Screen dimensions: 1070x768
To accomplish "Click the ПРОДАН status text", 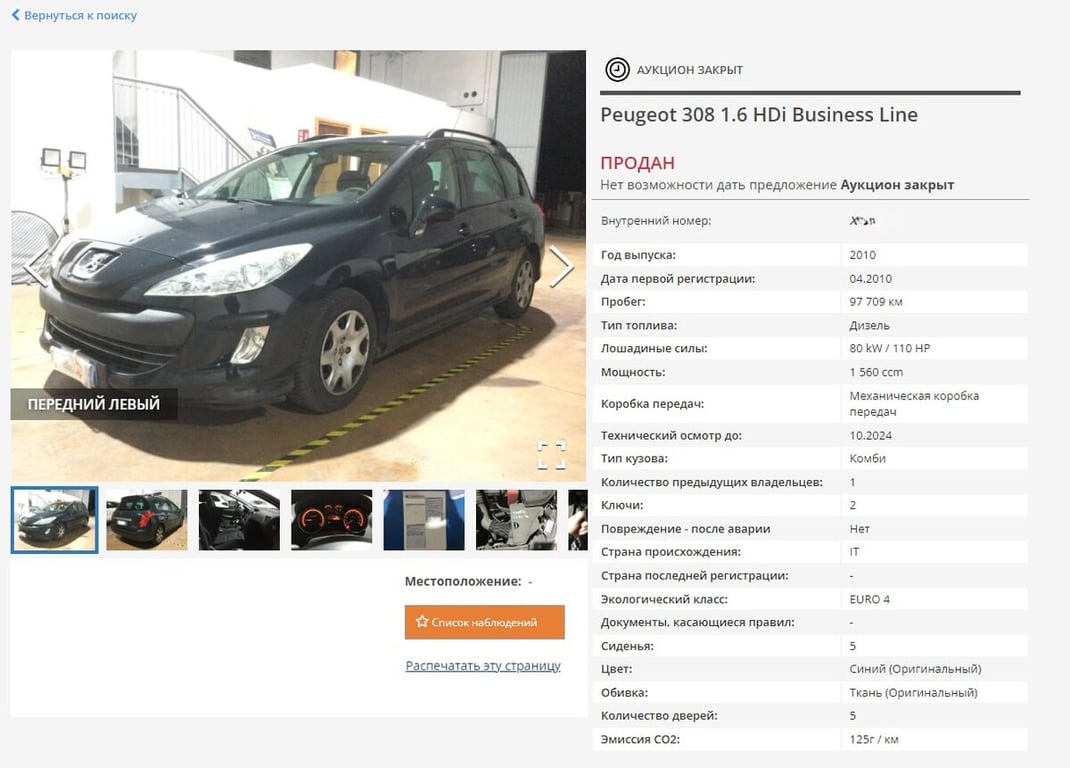I will click(x=637, y=163).
